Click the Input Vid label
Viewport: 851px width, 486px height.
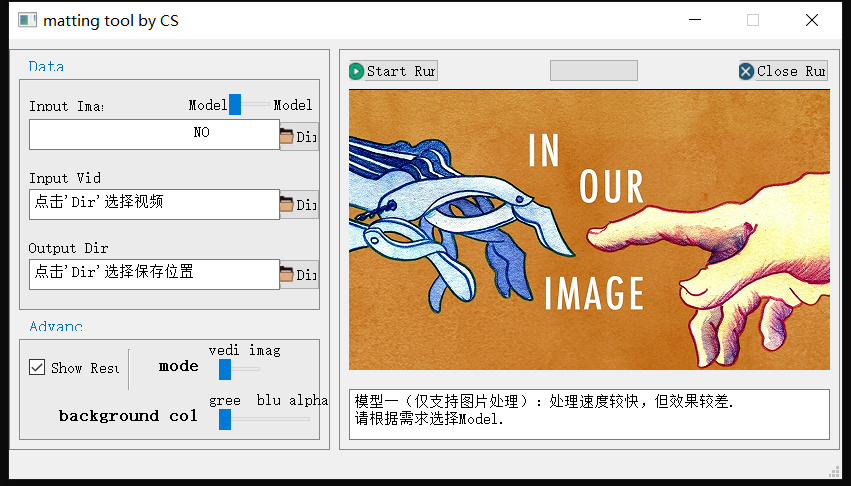point(65,178)
